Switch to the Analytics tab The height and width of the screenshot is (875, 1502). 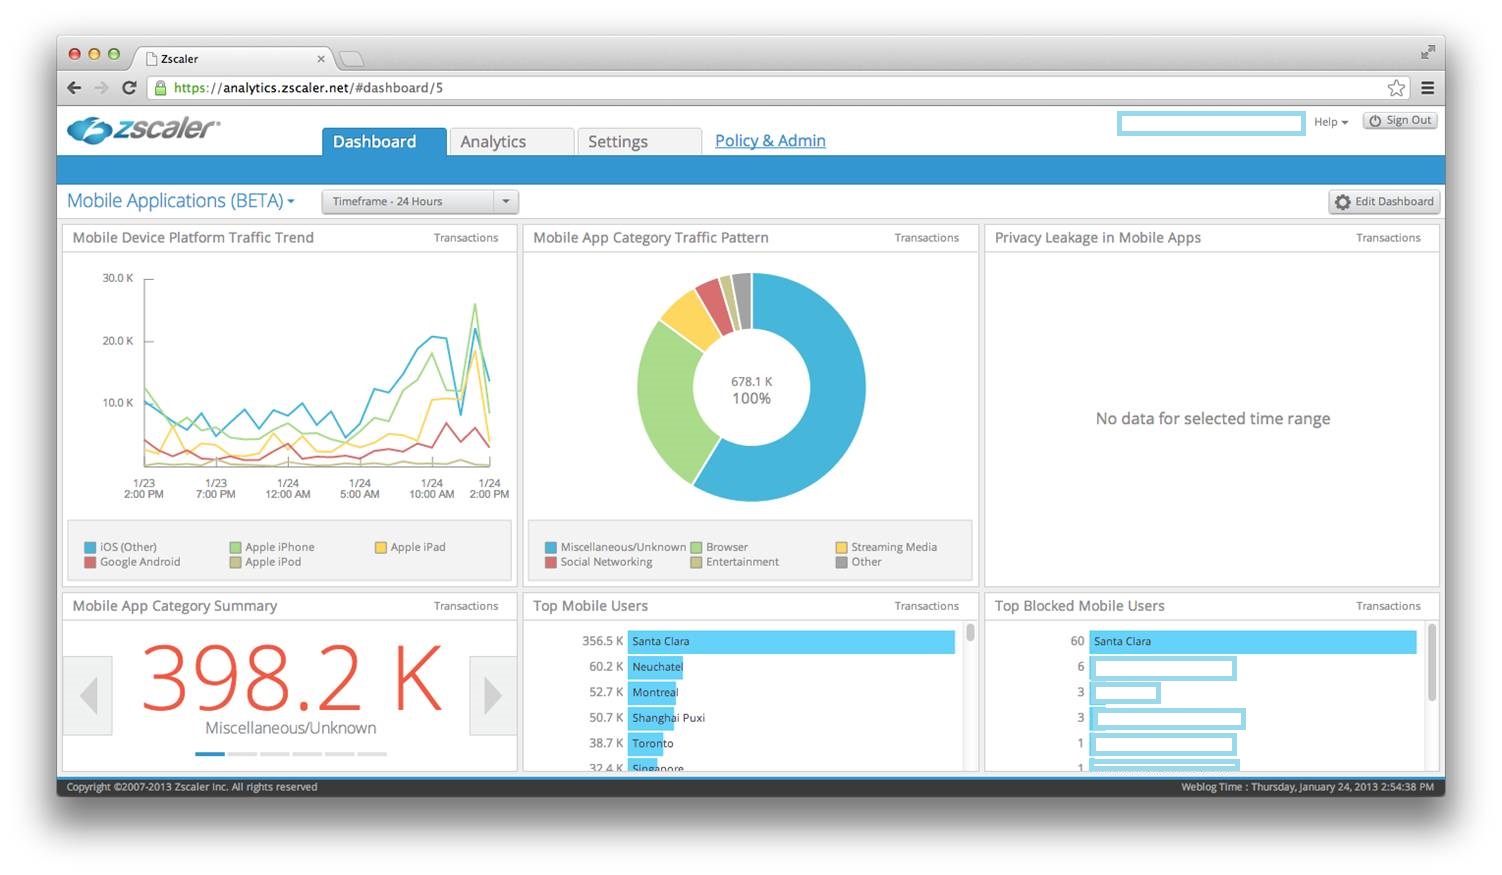click(511, 142)
